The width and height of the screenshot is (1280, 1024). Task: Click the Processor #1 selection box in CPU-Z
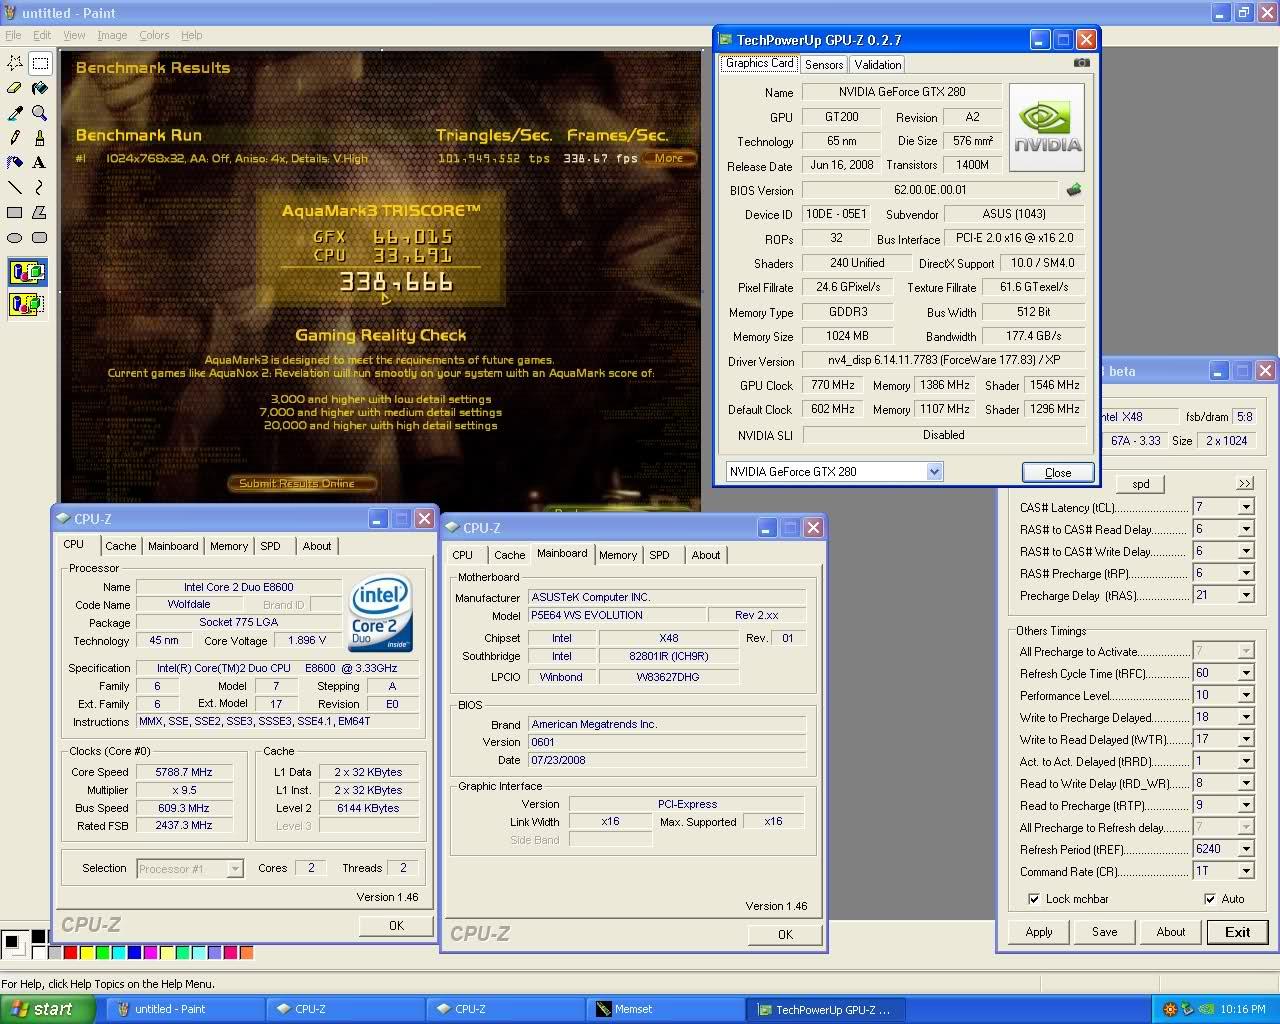[x=190, y=869]
